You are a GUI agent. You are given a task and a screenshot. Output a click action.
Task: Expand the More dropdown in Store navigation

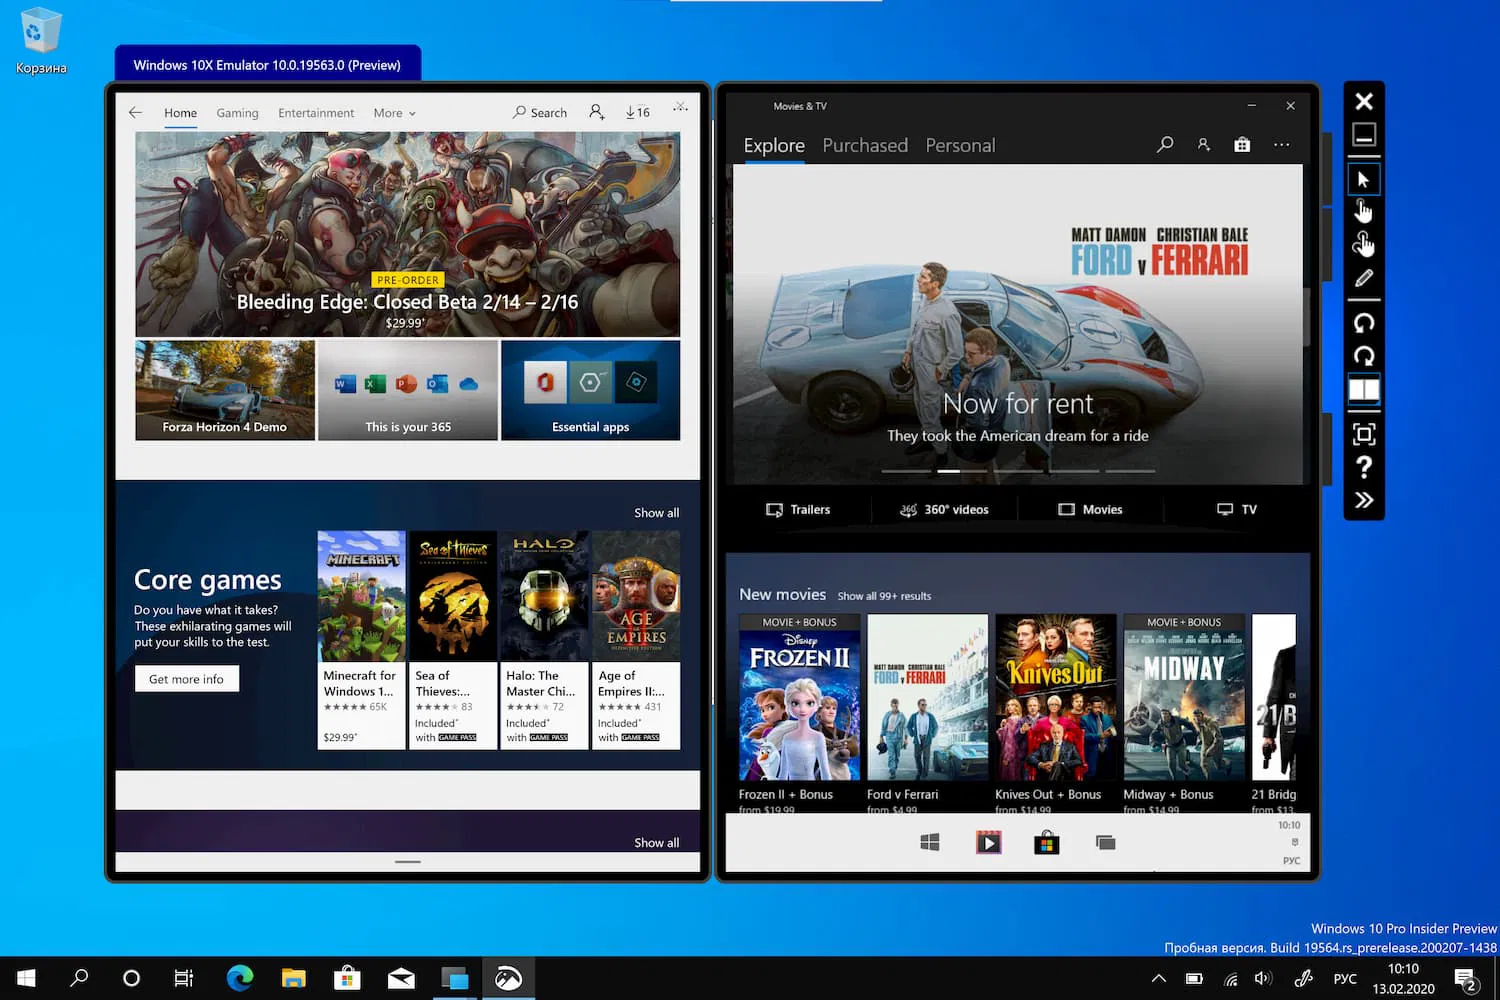(394, 113)
